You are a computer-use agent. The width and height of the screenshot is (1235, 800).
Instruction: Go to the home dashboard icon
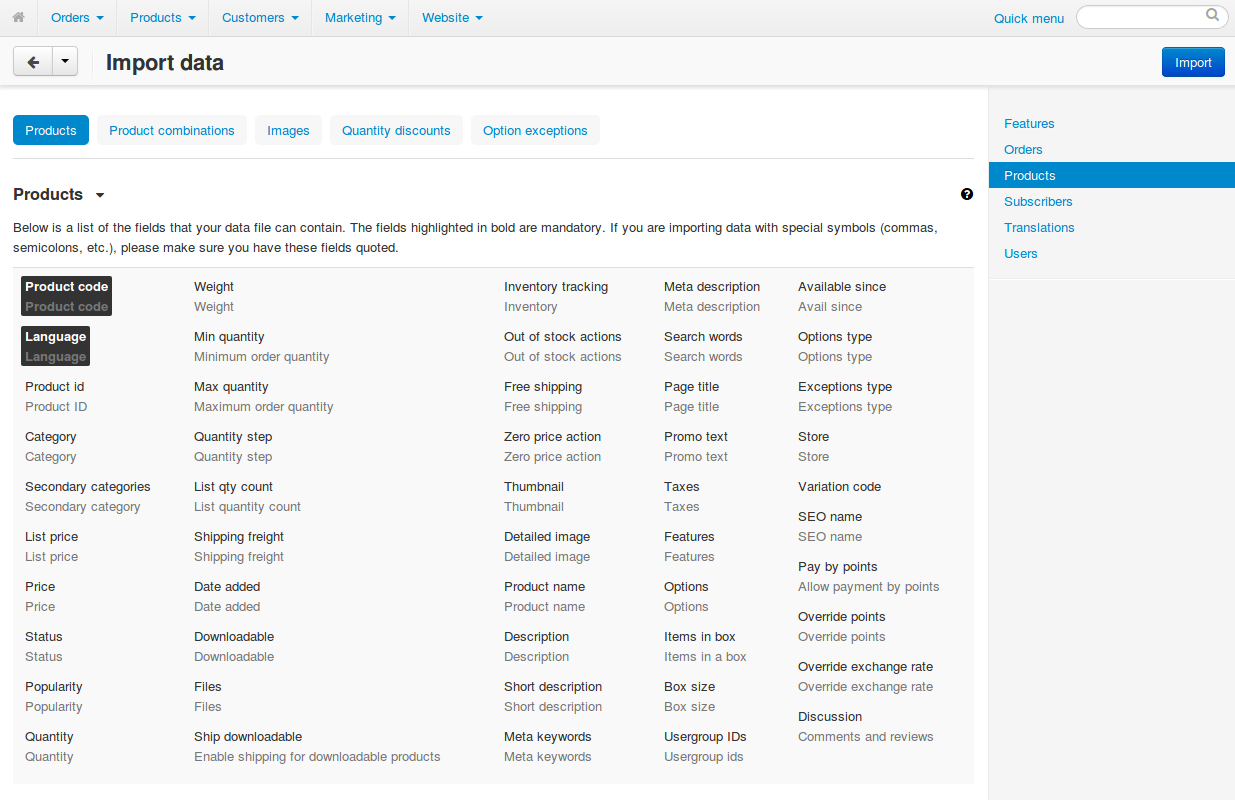(x=18, y=18)
